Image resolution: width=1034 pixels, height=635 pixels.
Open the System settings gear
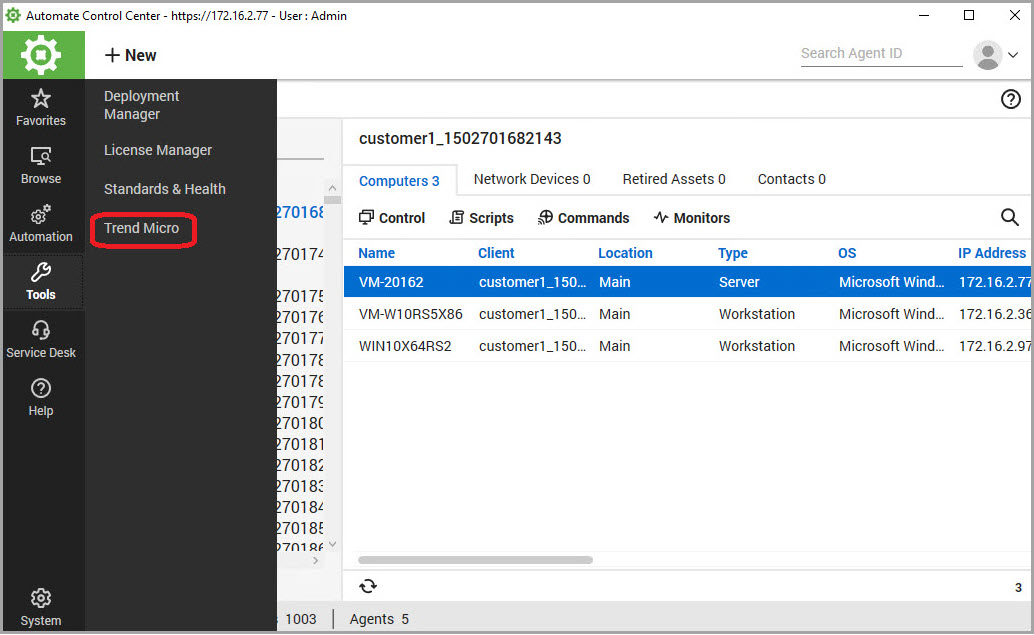[41, 607]
